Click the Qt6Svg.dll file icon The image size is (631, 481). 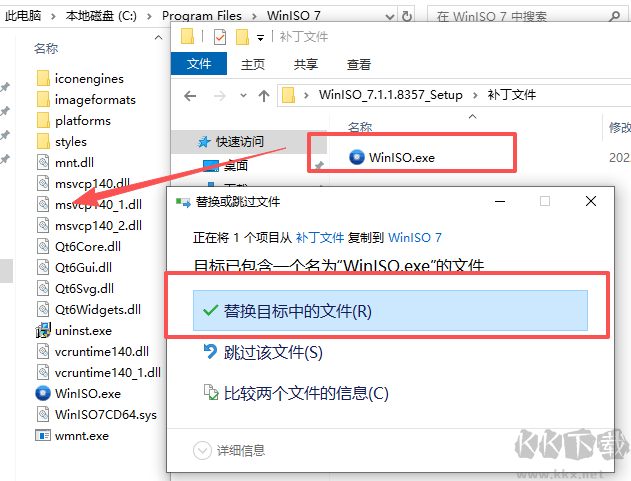click(43, 288)
